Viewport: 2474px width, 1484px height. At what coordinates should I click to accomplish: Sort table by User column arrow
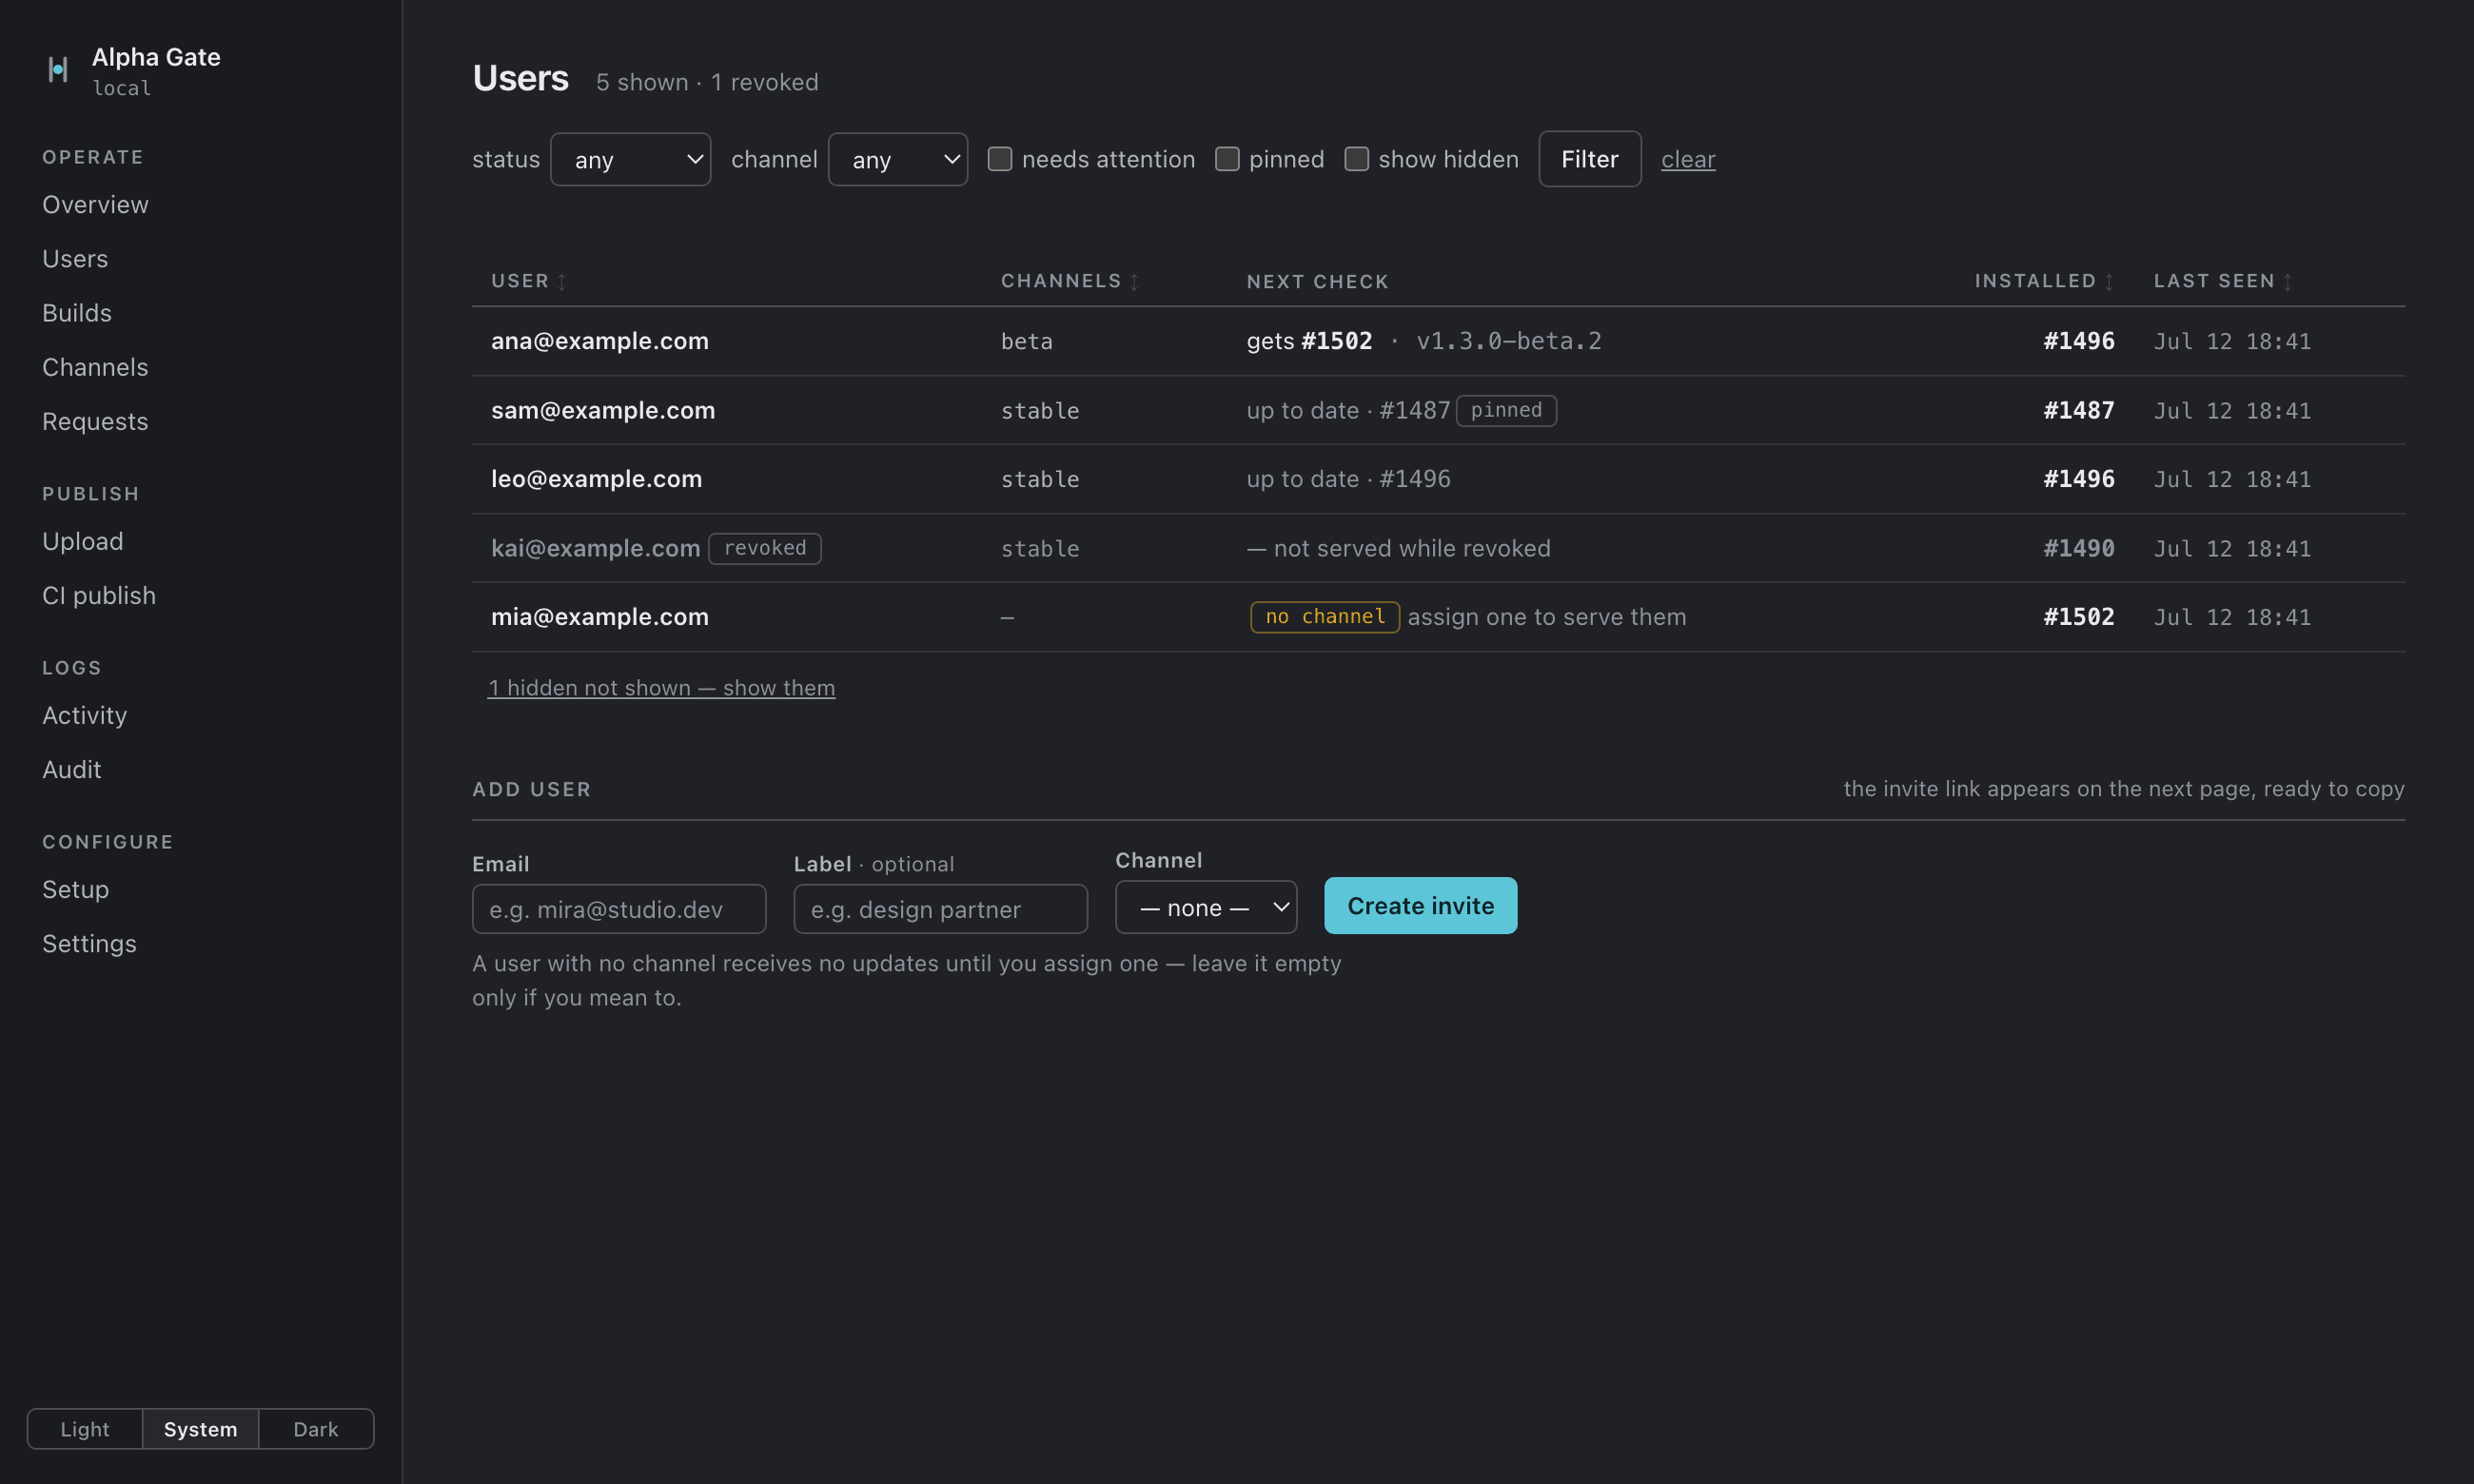coord(562,282)
